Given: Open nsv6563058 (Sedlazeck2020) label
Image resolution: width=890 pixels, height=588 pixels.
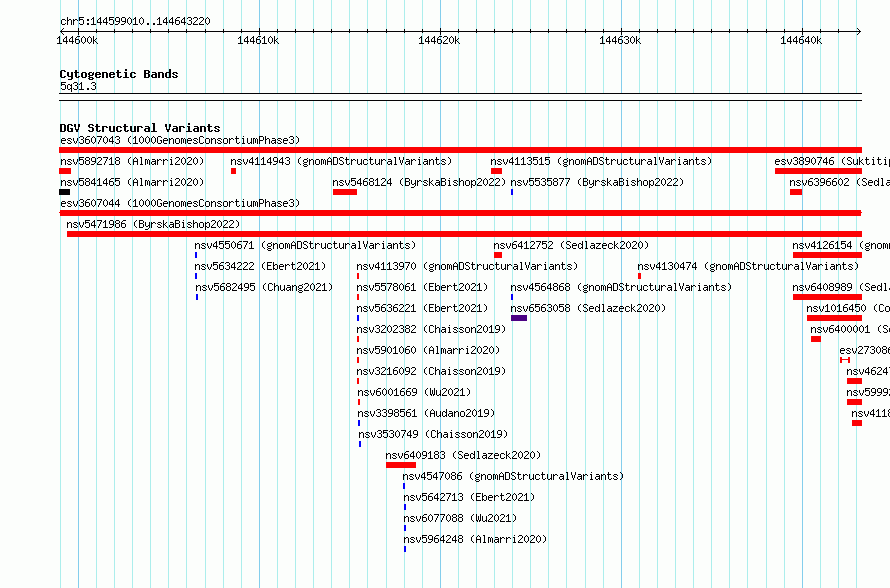Looking at the screenshot, I should (588, 308).
